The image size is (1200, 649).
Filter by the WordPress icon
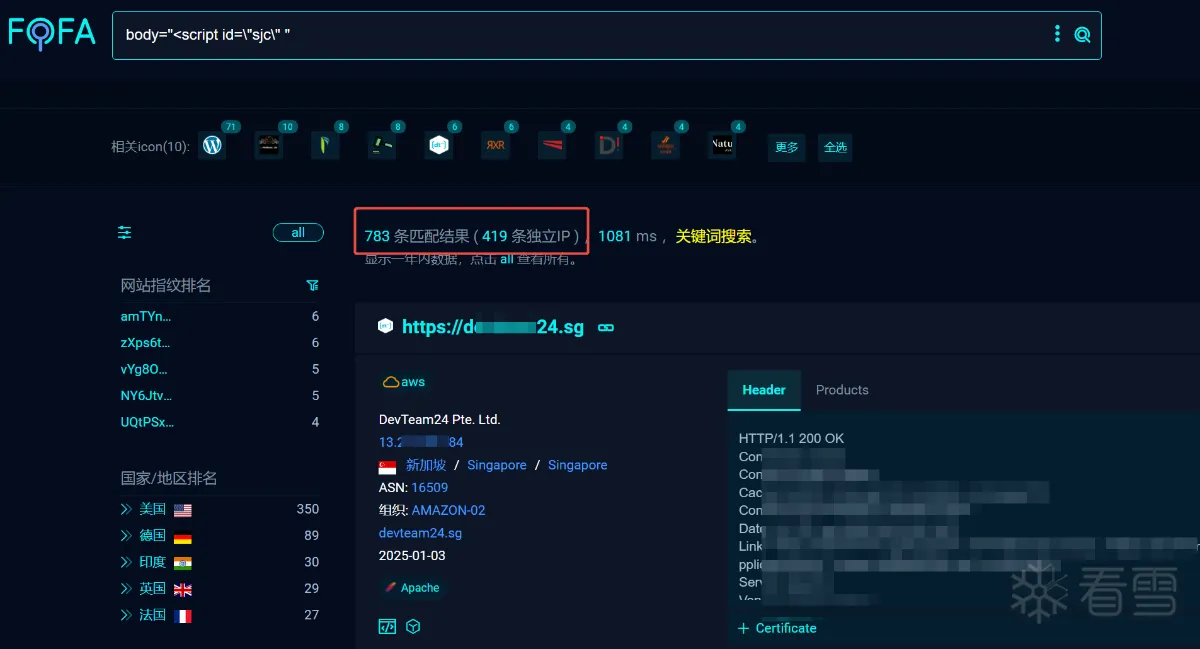(212, 146)
